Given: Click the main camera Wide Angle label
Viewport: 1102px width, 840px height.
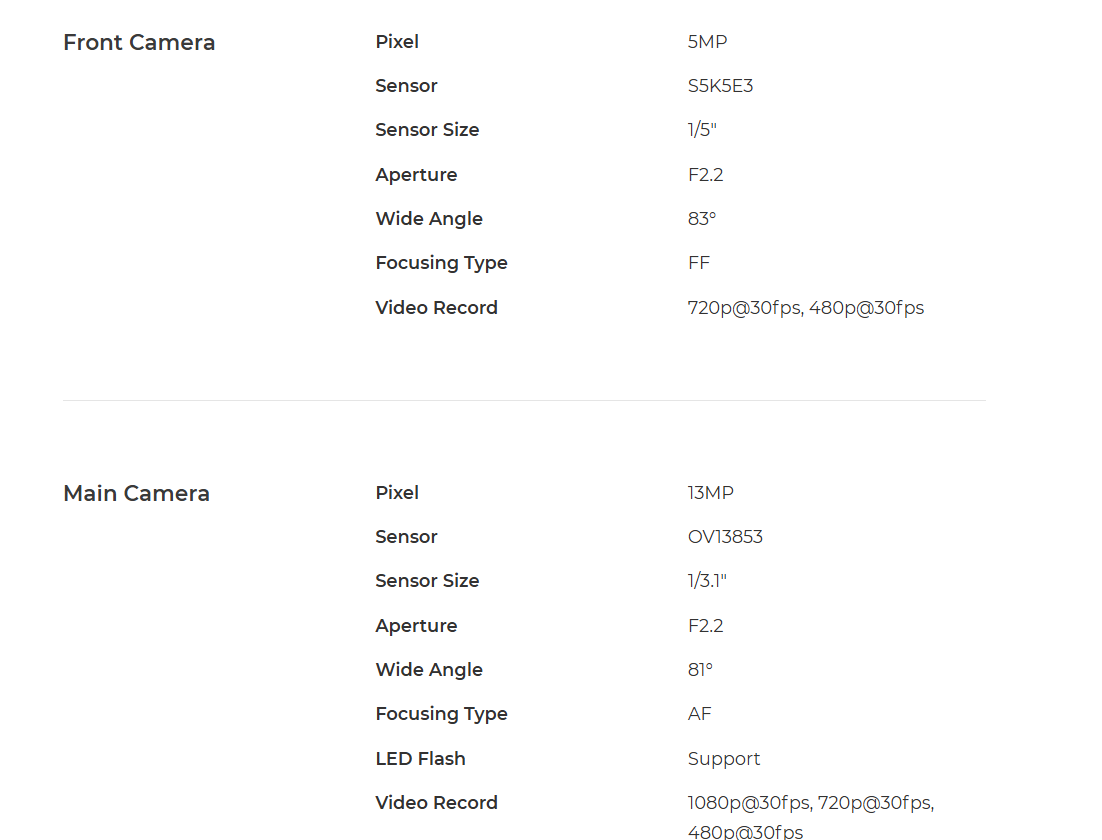Looking at the screenshot, I should [429, 670].
